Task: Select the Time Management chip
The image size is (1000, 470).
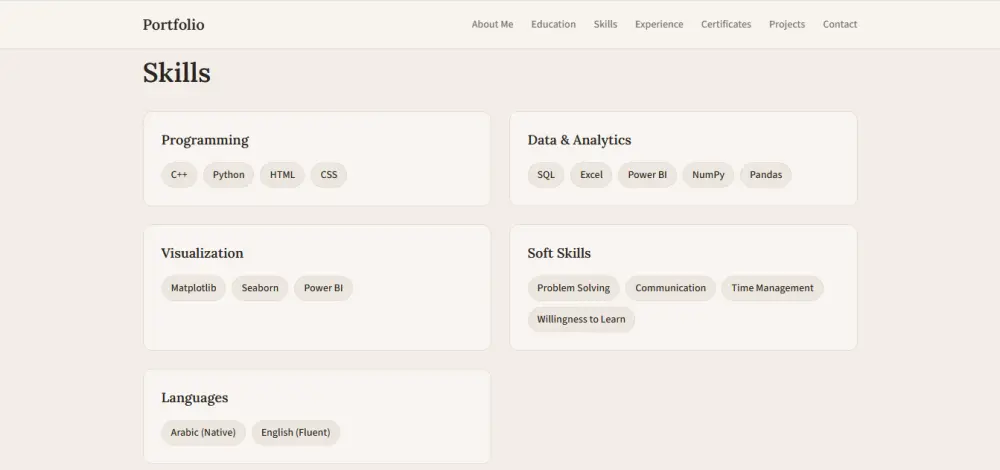Action: coord(772,288)
